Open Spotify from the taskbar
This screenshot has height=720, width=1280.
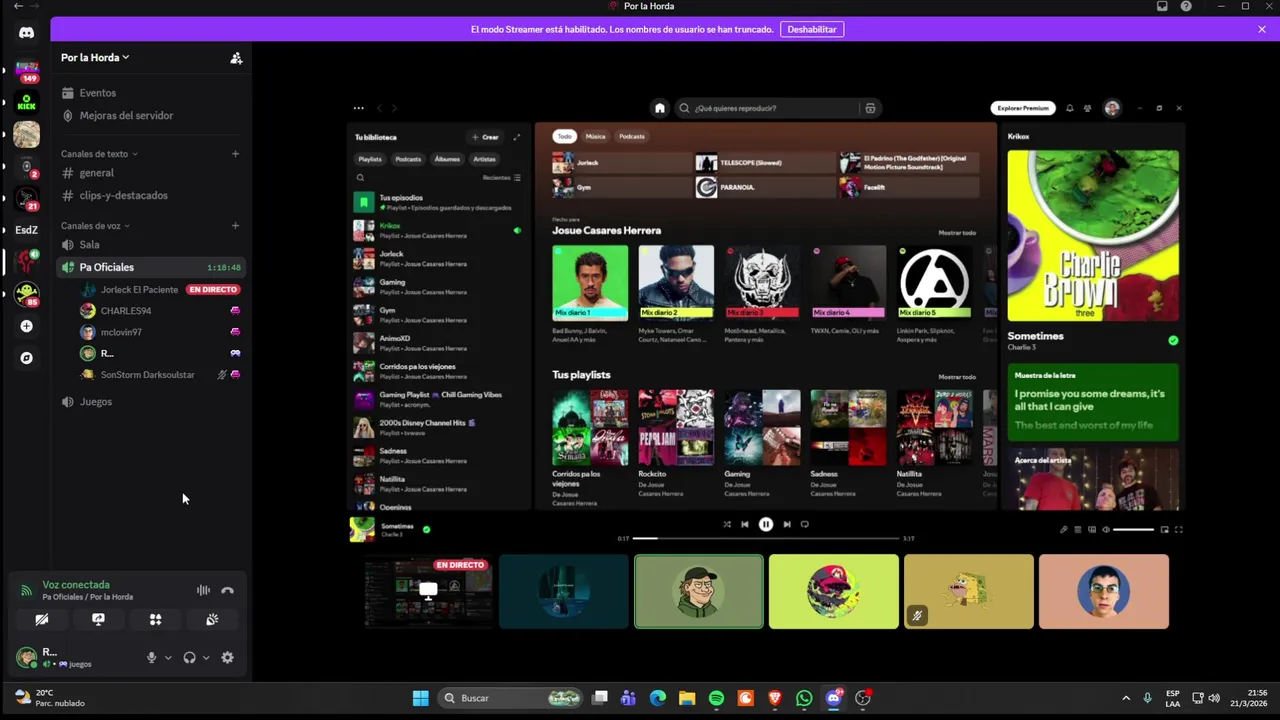tap(716, 698)
